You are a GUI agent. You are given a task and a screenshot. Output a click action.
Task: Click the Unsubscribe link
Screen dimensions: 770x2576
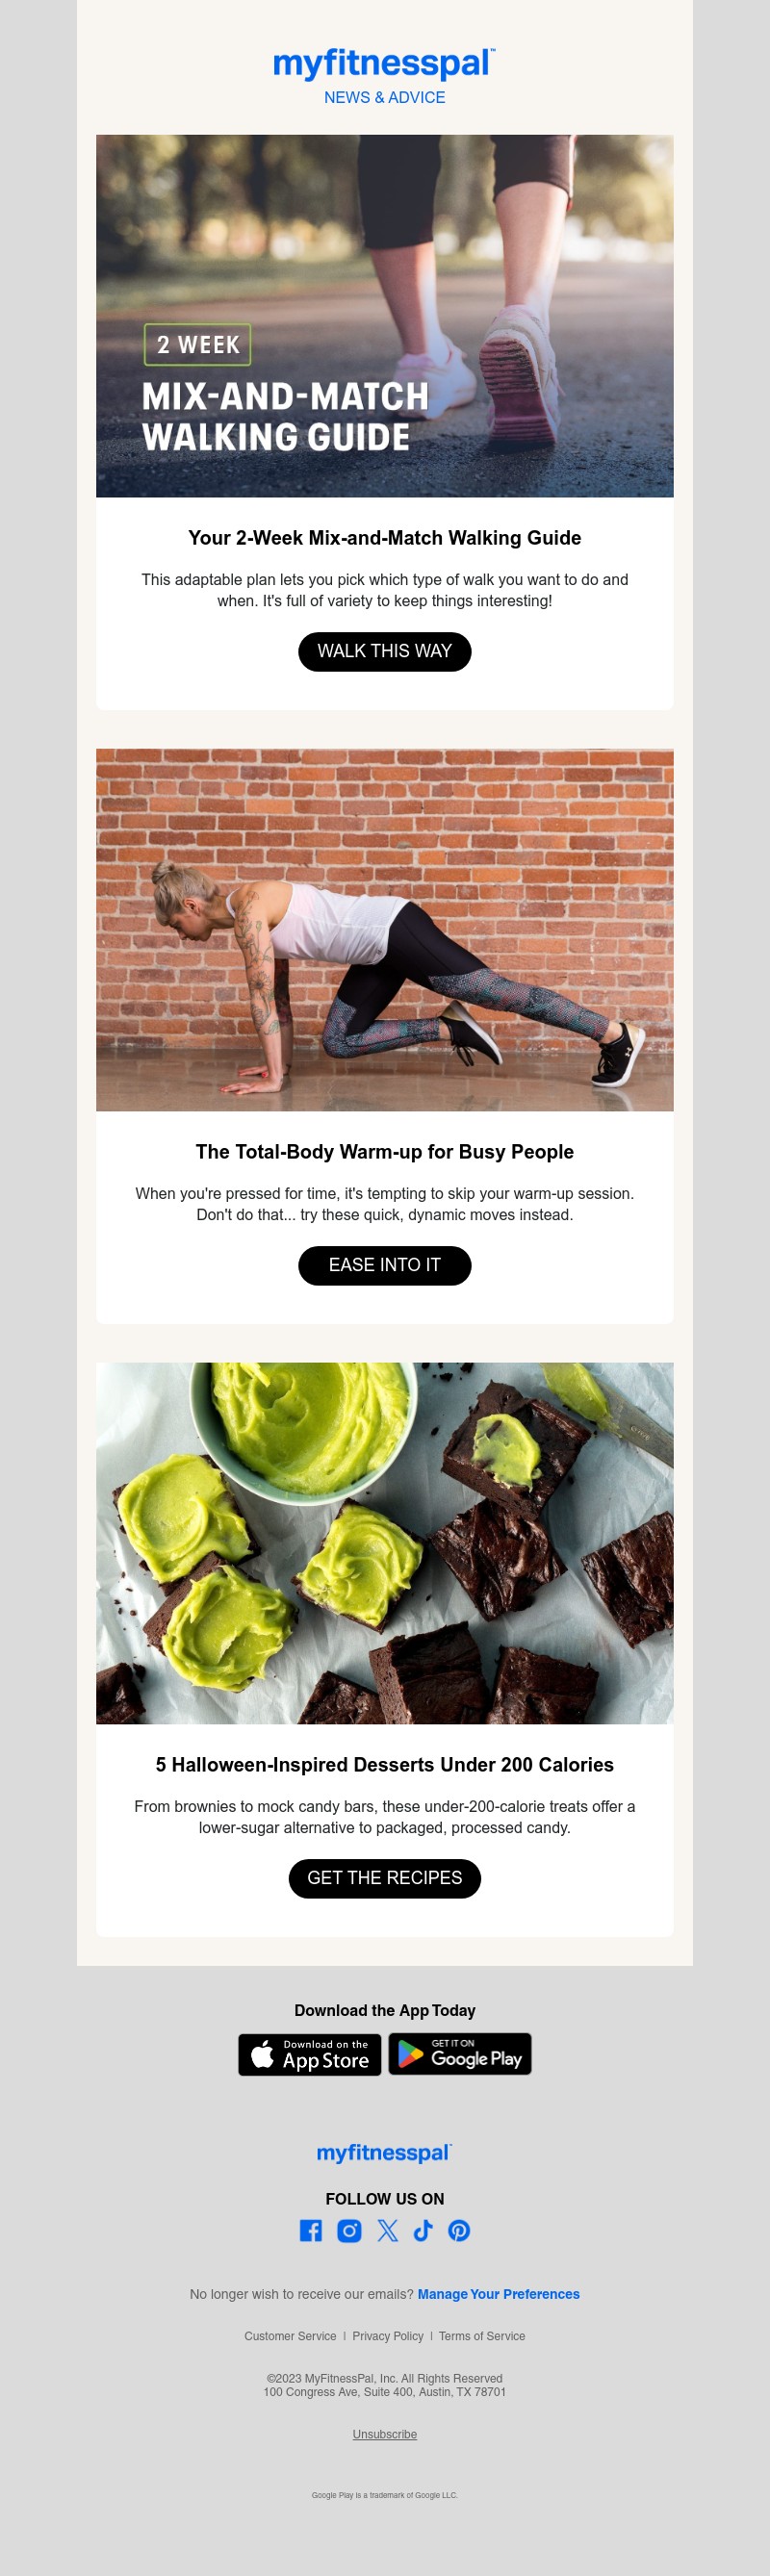pyautogui.click(x=385, y=2434)
